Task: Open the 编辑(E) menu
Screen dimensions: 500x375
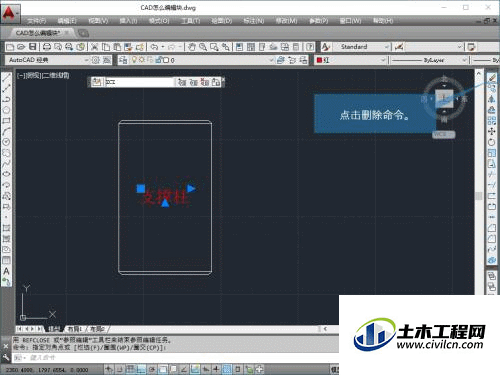Action: tap(67, 21)
